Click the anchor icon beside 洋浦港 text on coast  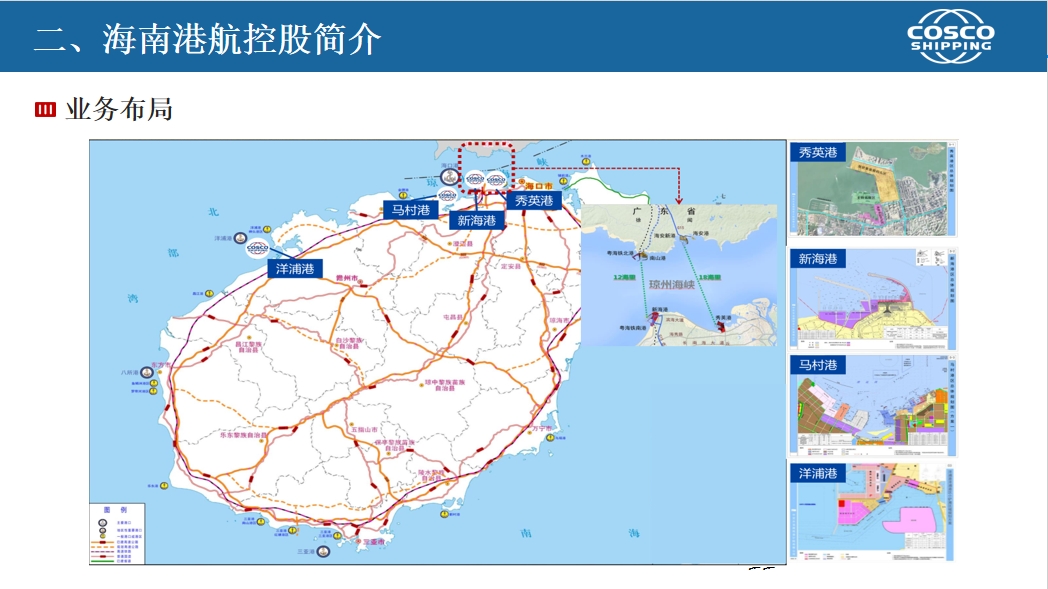pyautogui.click(x=241, y=239)
